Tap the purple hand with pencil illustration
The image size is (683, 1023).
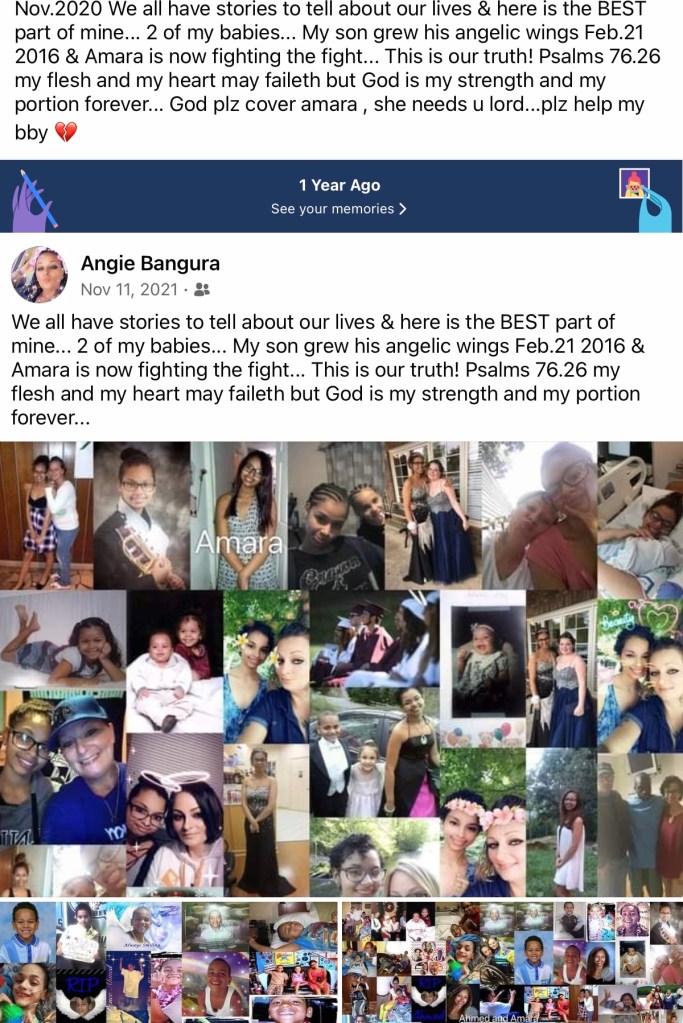36,200
